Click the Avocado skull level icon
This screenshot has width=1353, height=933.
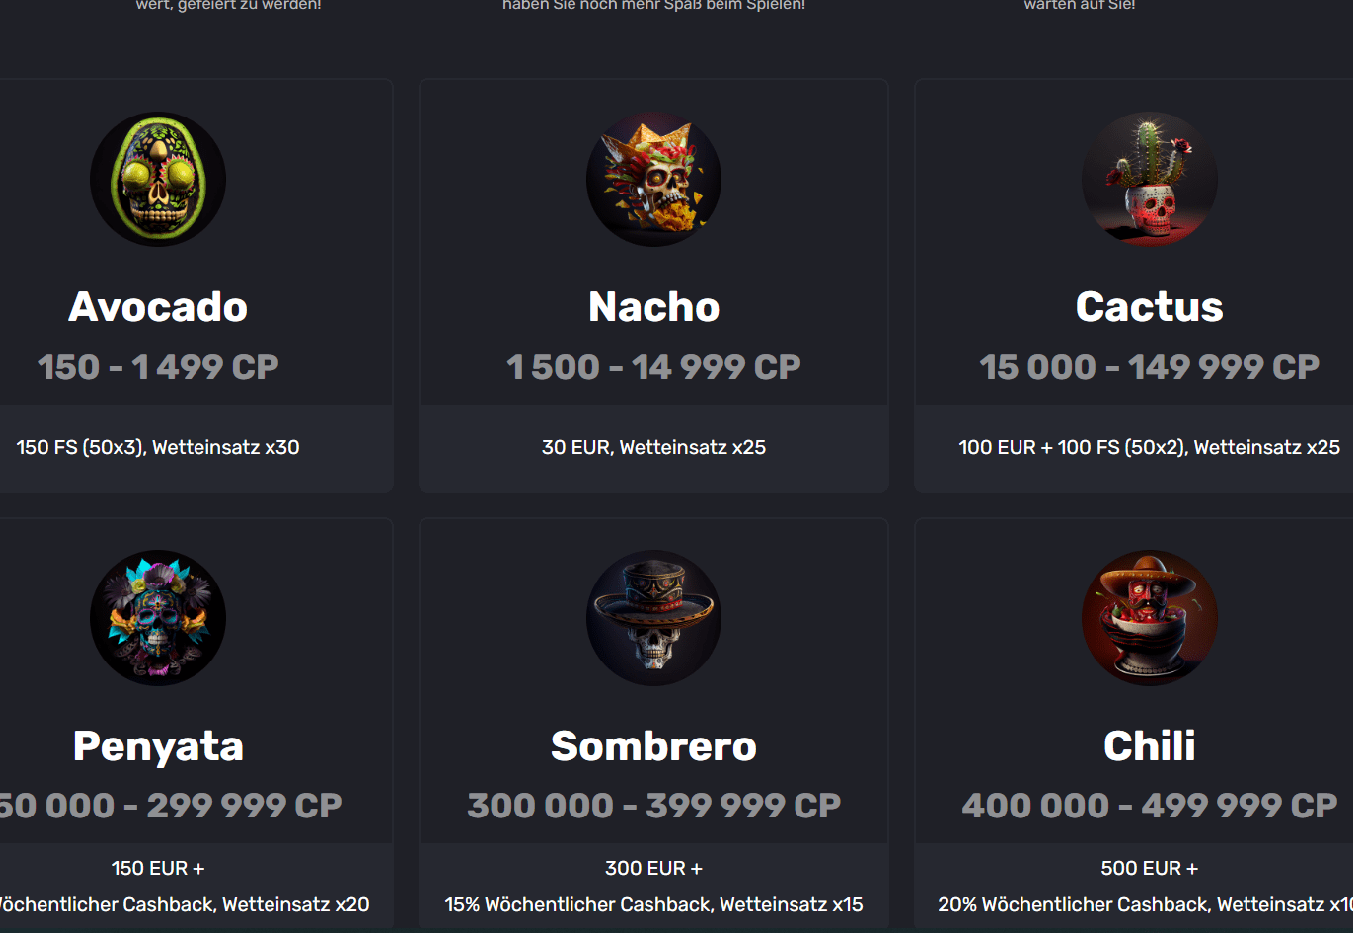pyautogui.click(x=158, y=180)
